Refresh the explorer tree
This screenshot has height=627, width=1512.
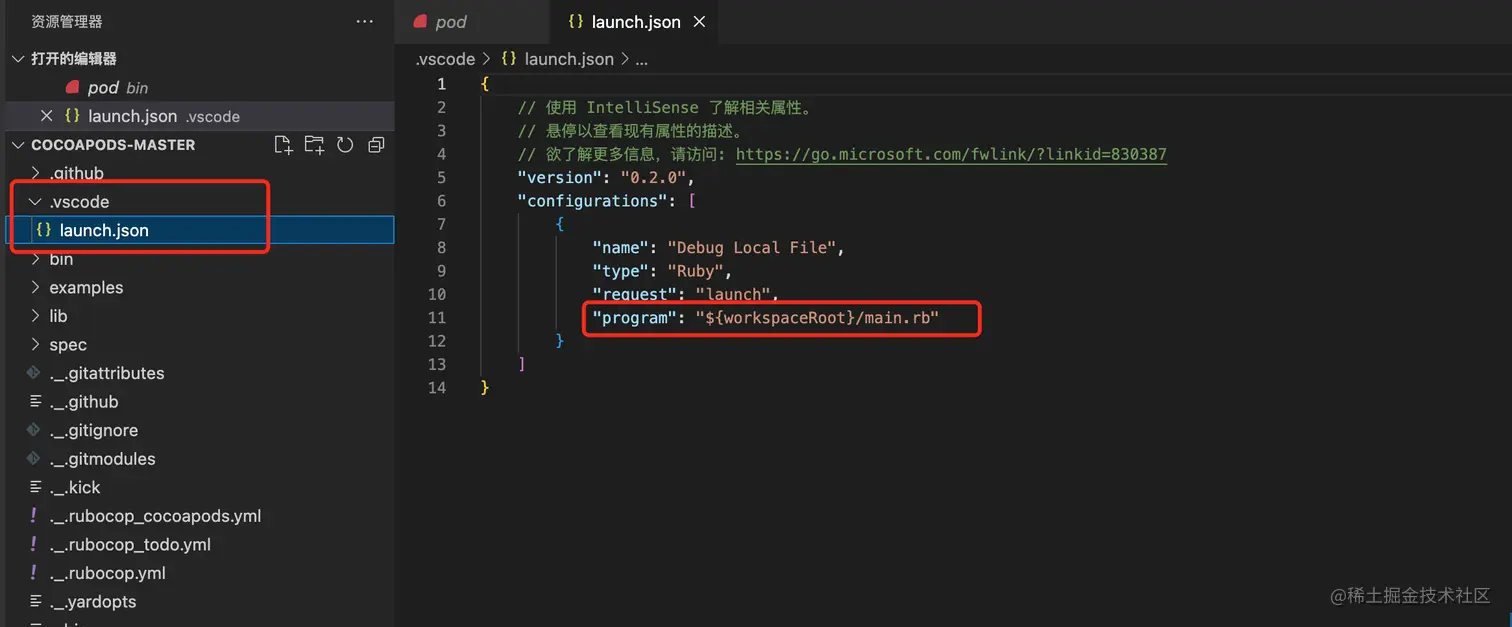(x=345, y=145)
